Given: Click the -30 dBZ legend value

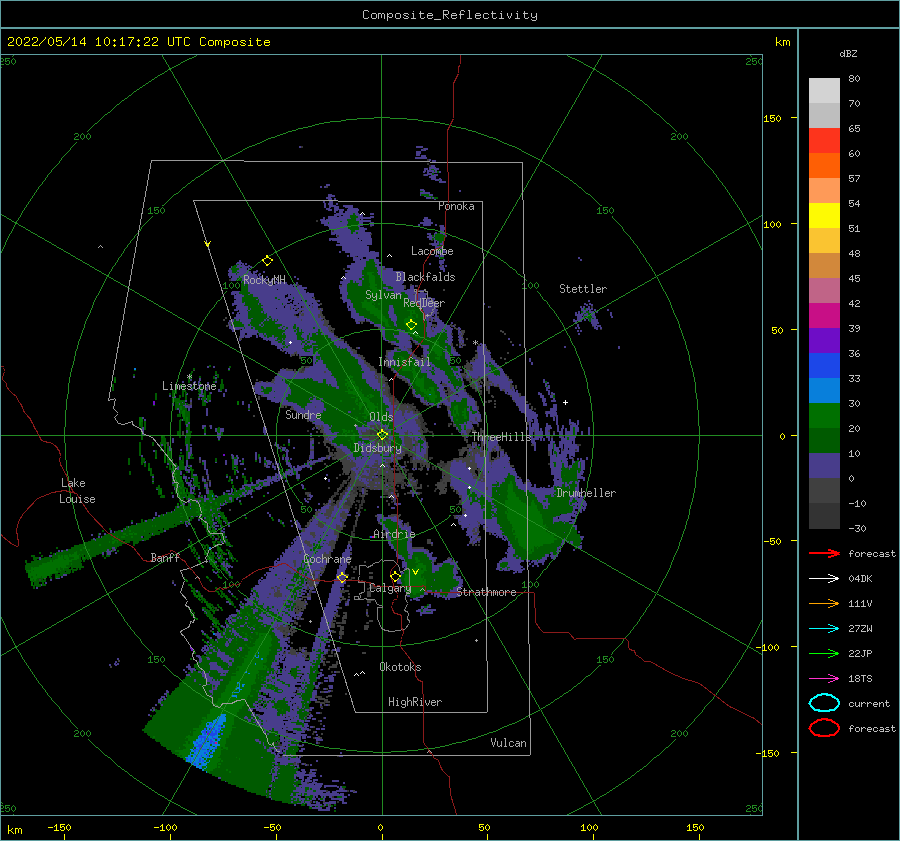Looking at the screenshot, I should (857, 528).
